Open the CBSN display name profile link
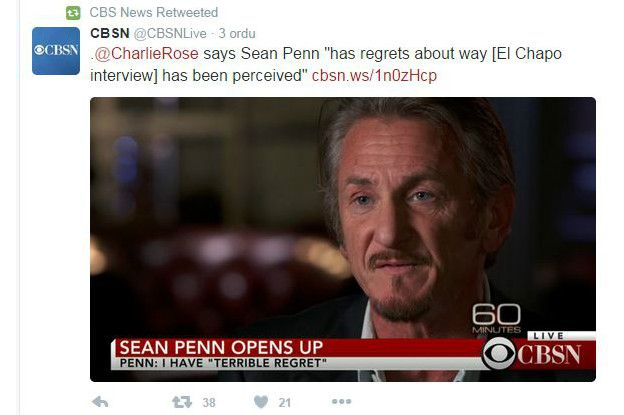Screen dimensions: 624x415 click(110, 33)
